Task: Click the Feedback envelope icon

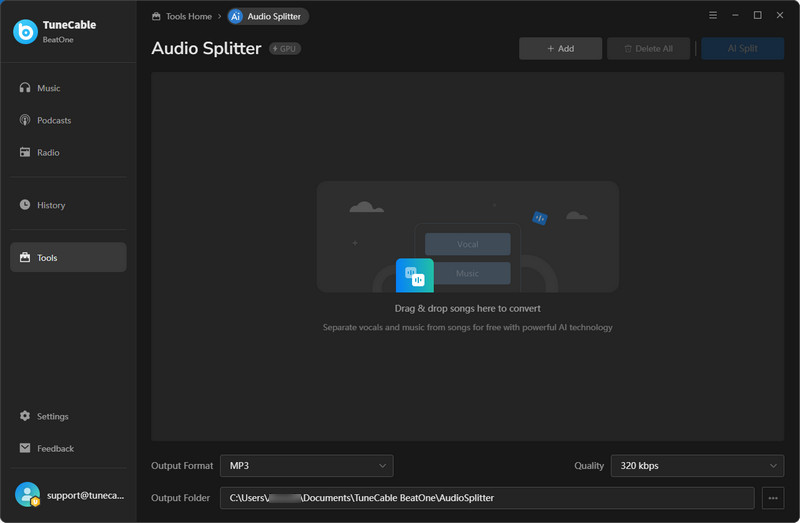Action: [24, 448]
